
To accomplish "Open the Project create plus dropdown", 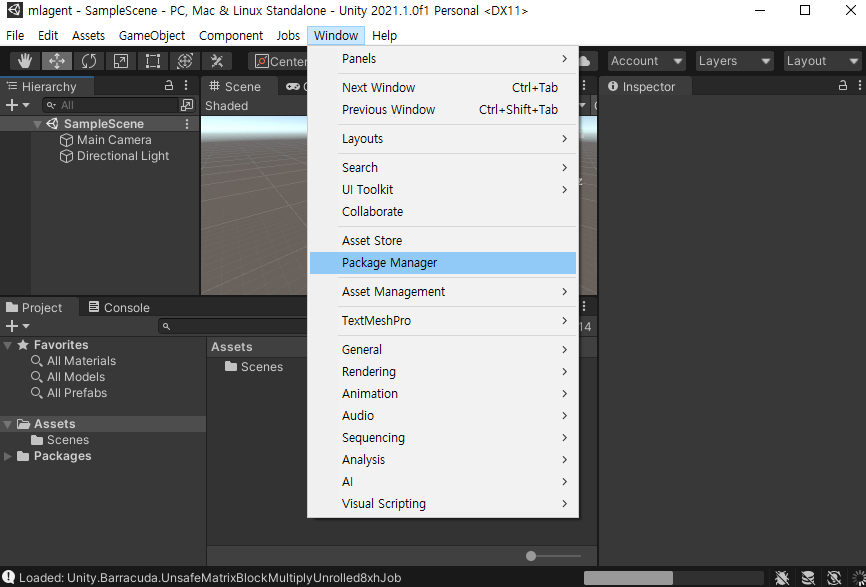I will click(x=17, y=326).
